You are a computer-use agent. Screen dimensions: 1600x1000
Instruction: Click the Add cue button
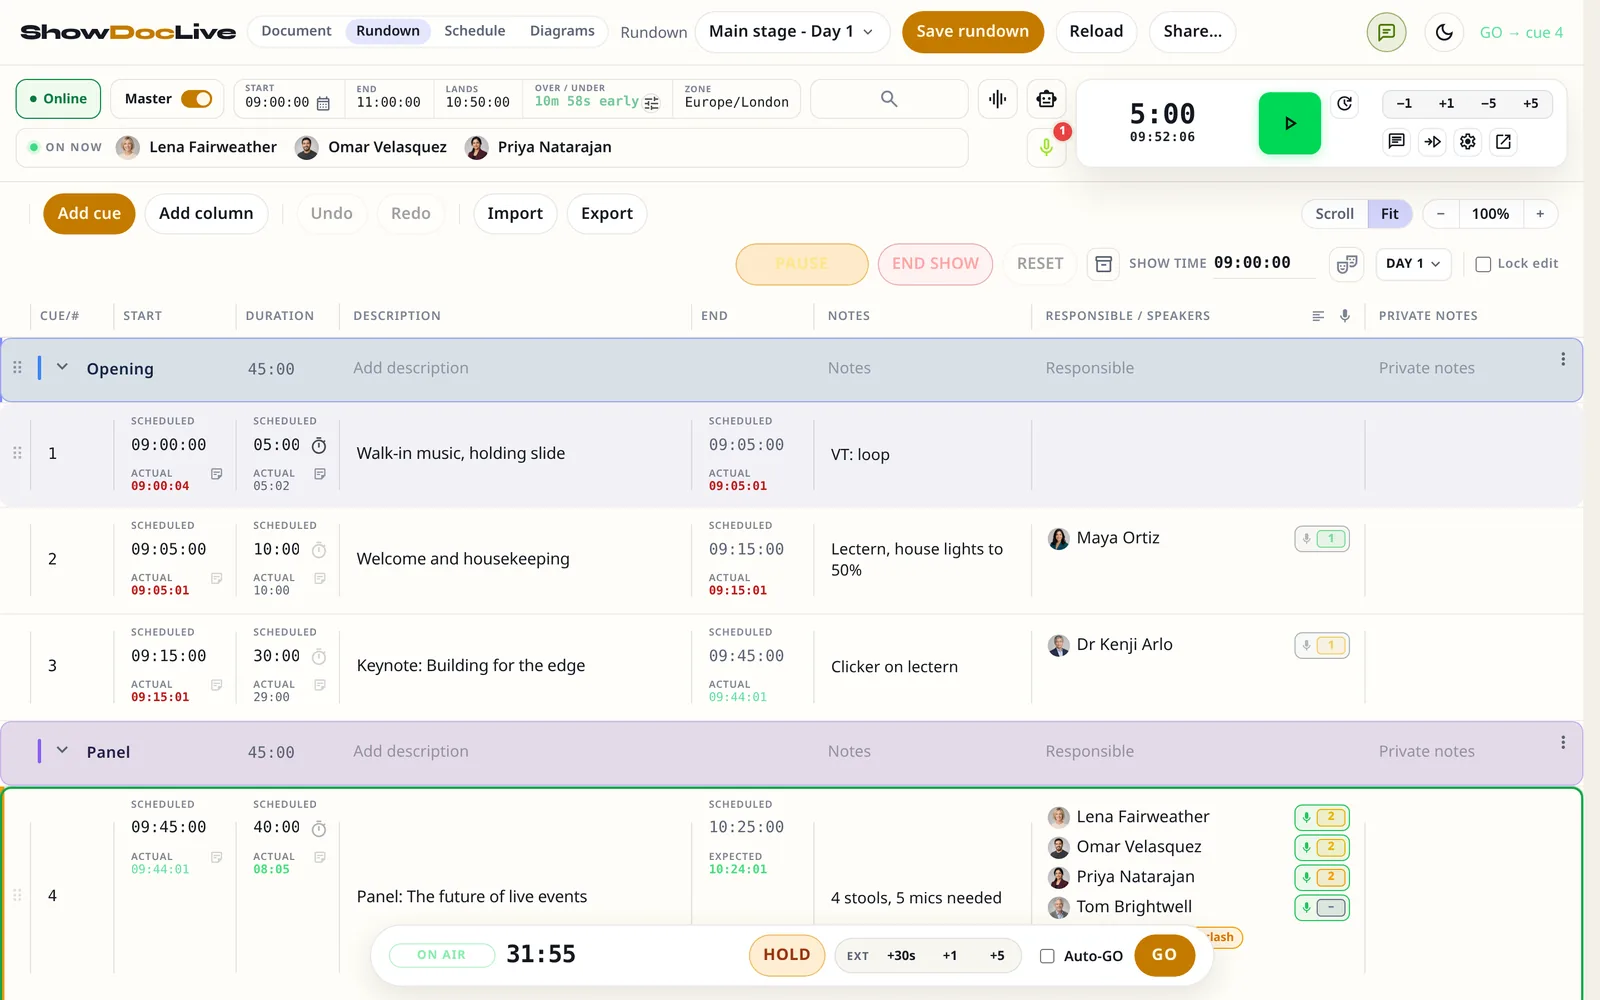click(89, 214)
